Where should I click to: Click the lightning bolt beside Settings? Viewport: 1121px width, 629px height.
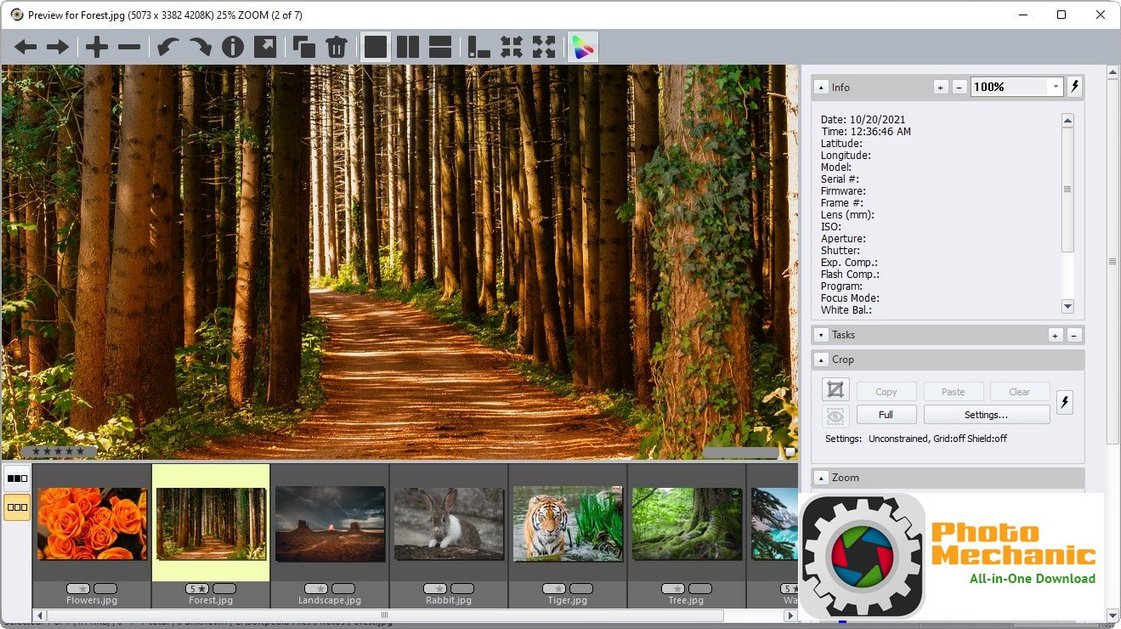[x=1064, y=402]
